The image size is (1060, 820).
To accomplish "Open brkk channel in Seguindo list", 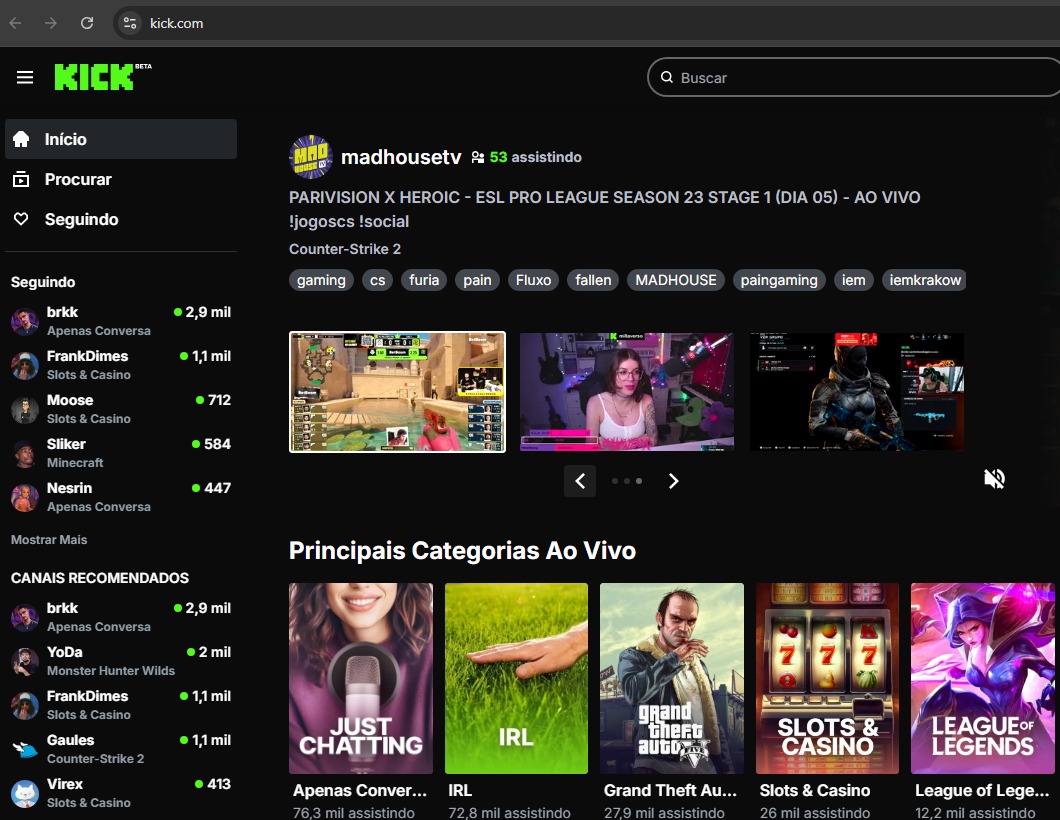I will tap(121, 321).
